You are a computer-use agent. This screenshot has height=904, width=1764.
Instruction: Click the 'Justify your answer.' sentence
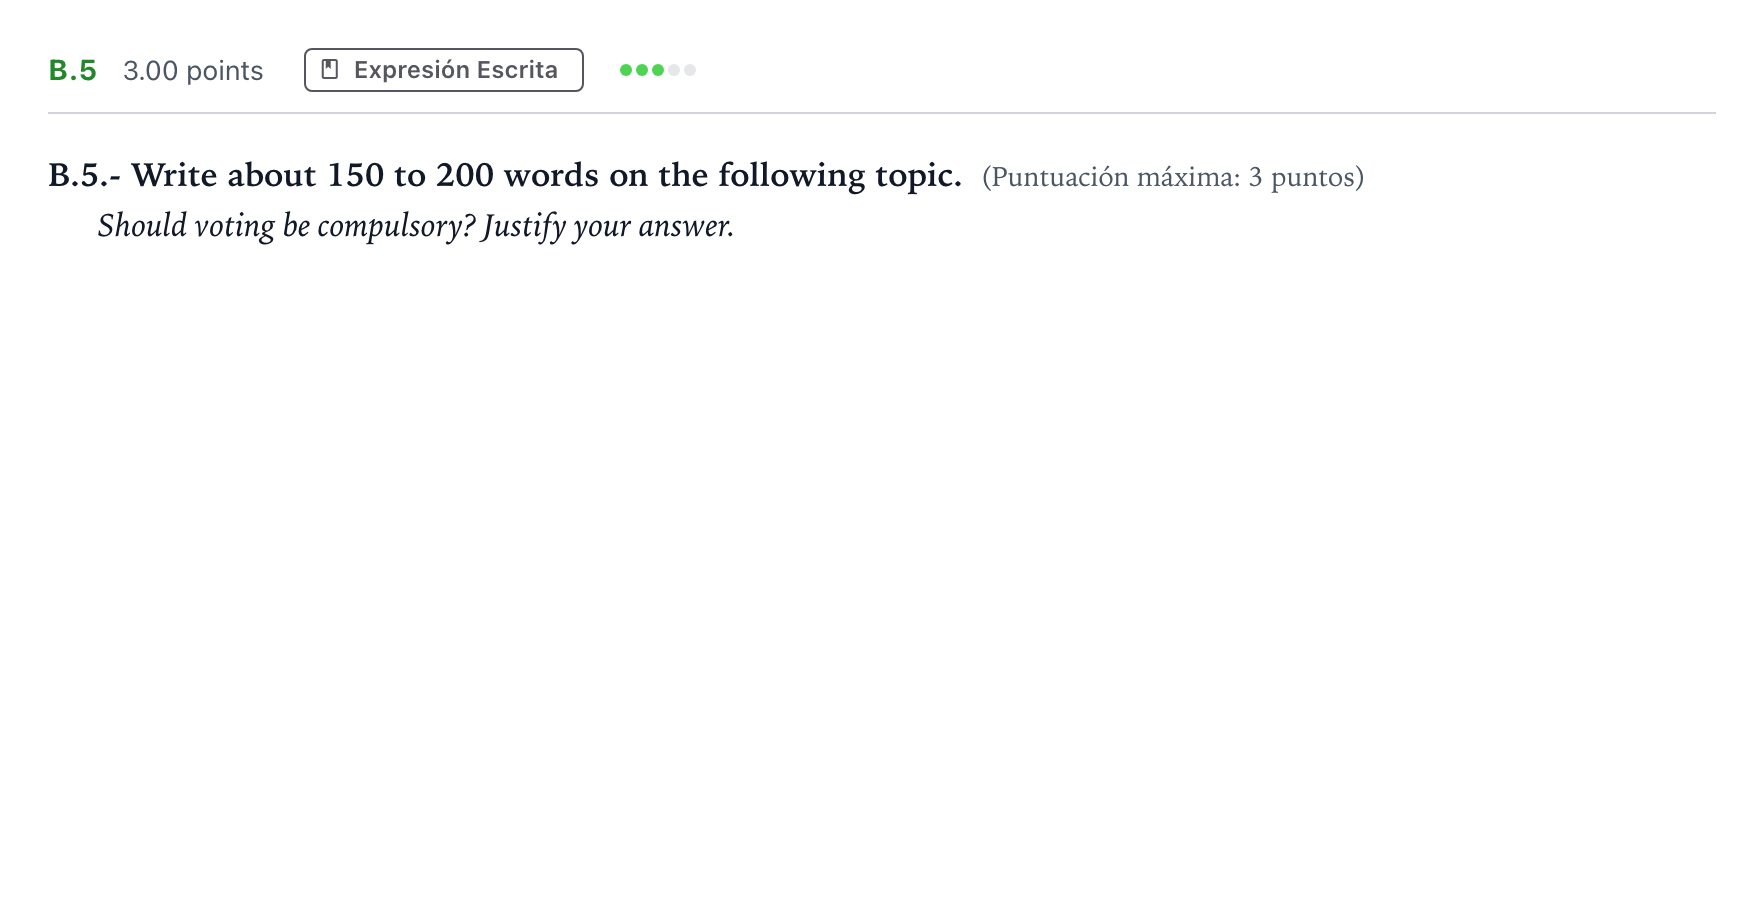(608, 226)
